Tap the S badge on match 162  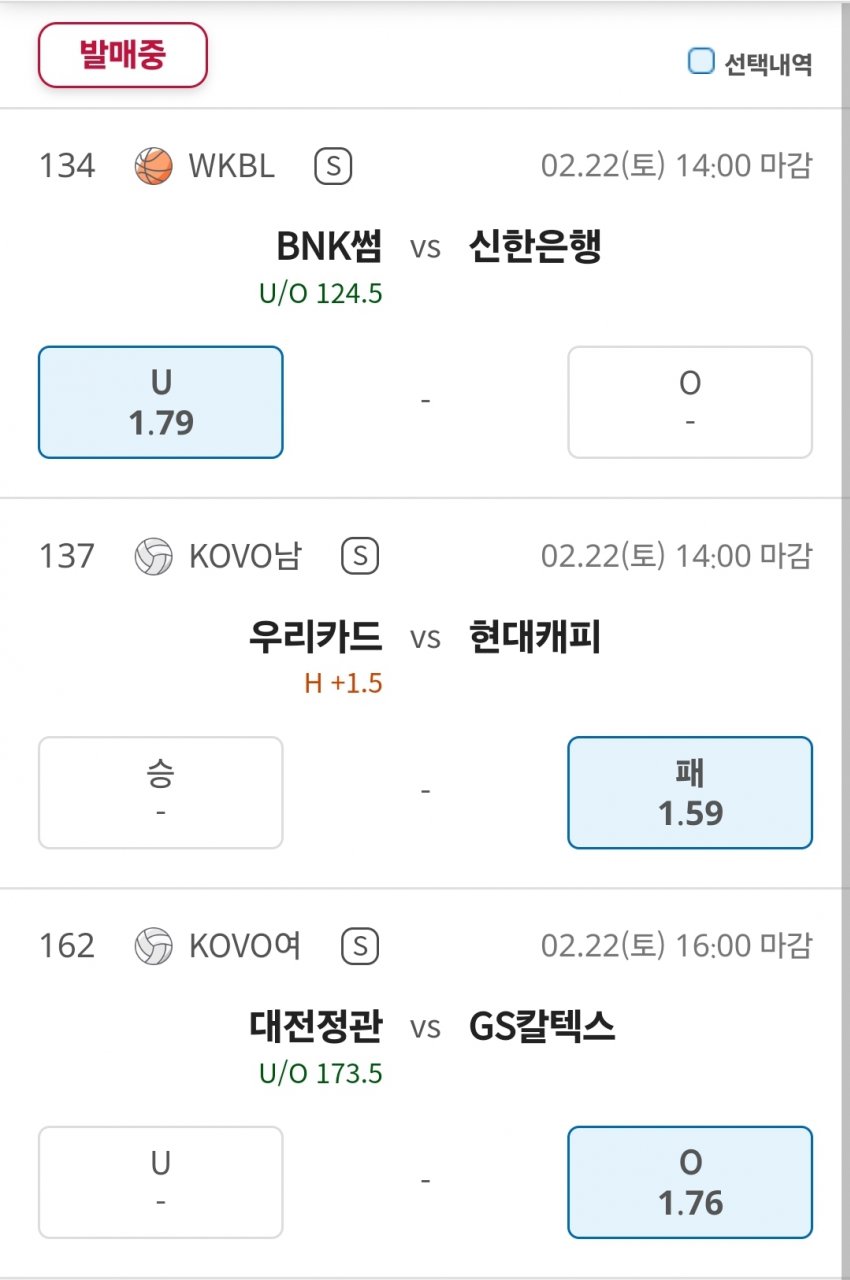click(360, 946)
